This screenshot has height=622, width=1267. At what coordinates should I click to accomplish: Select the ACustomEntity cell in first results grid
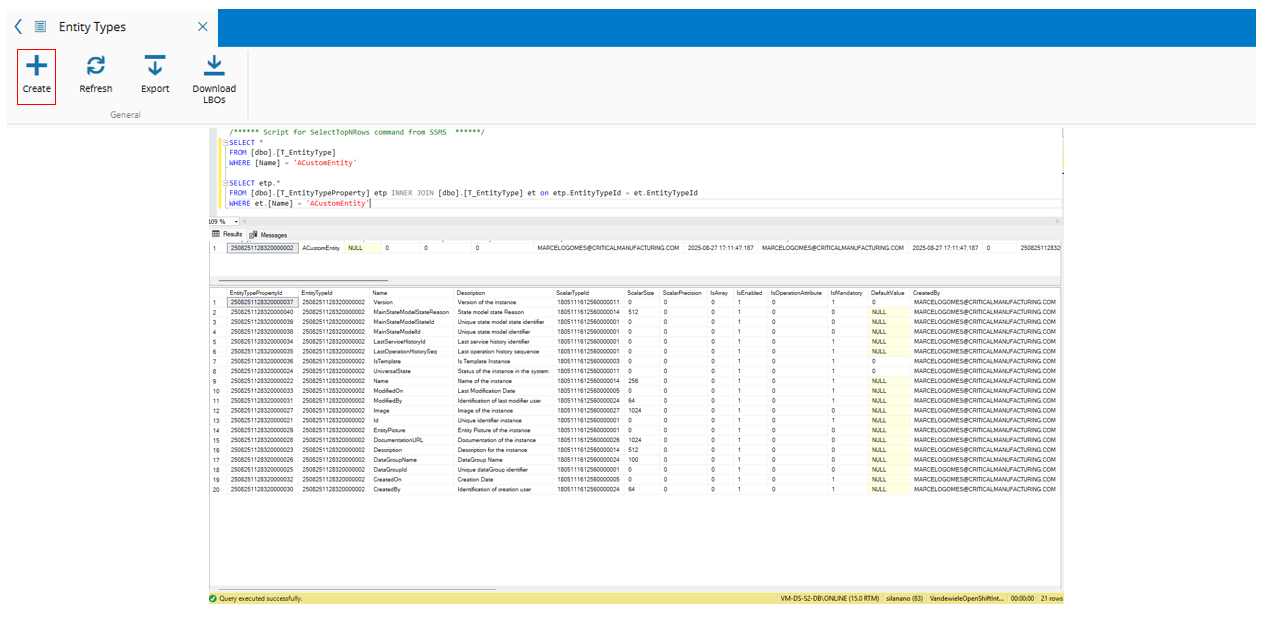click(321, 247)
